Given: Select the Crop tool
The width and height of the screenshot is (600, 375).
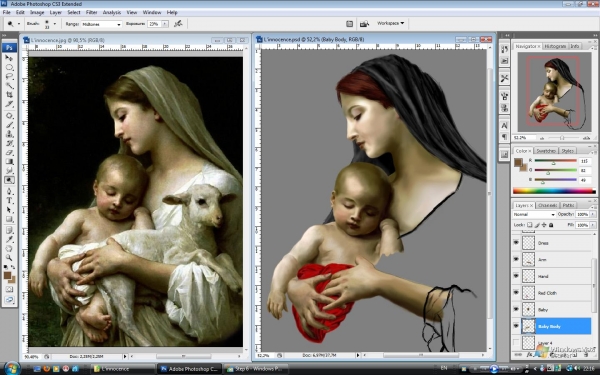Looking at the screenshot, I should click(9, 95).
